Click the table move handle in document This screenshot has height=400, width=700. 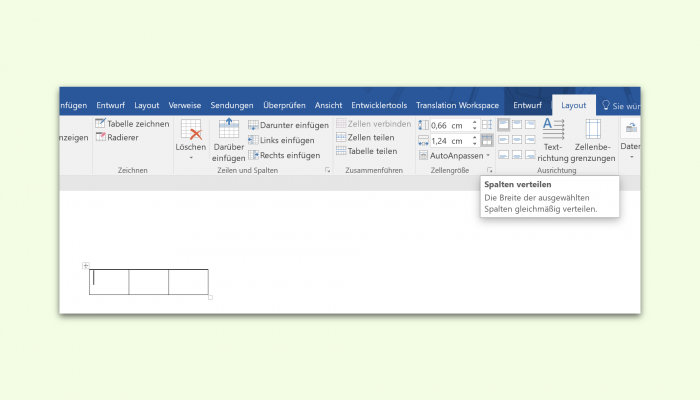(x=86, y=266)
